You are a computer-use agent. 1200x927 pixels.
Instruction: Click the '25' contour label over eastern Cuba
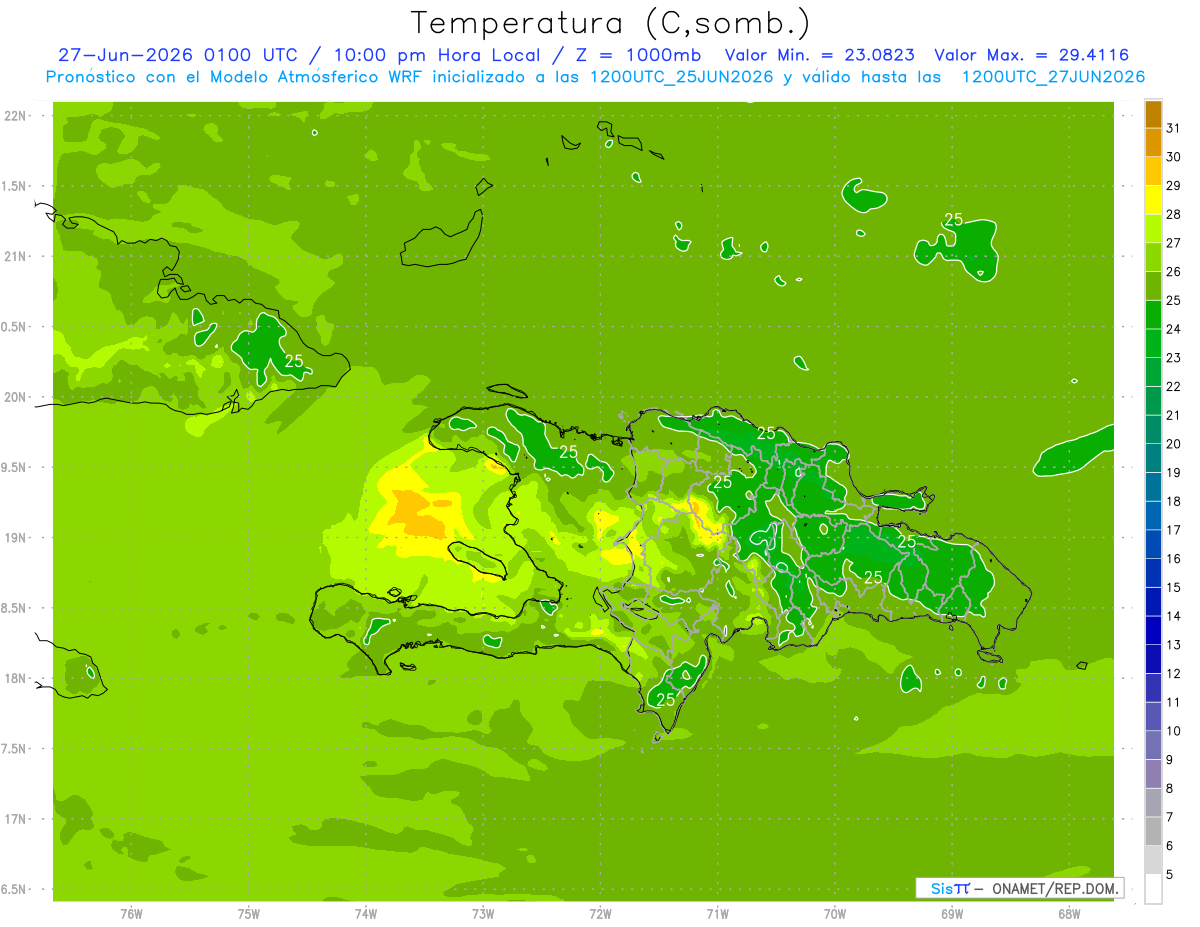(294, 361)
